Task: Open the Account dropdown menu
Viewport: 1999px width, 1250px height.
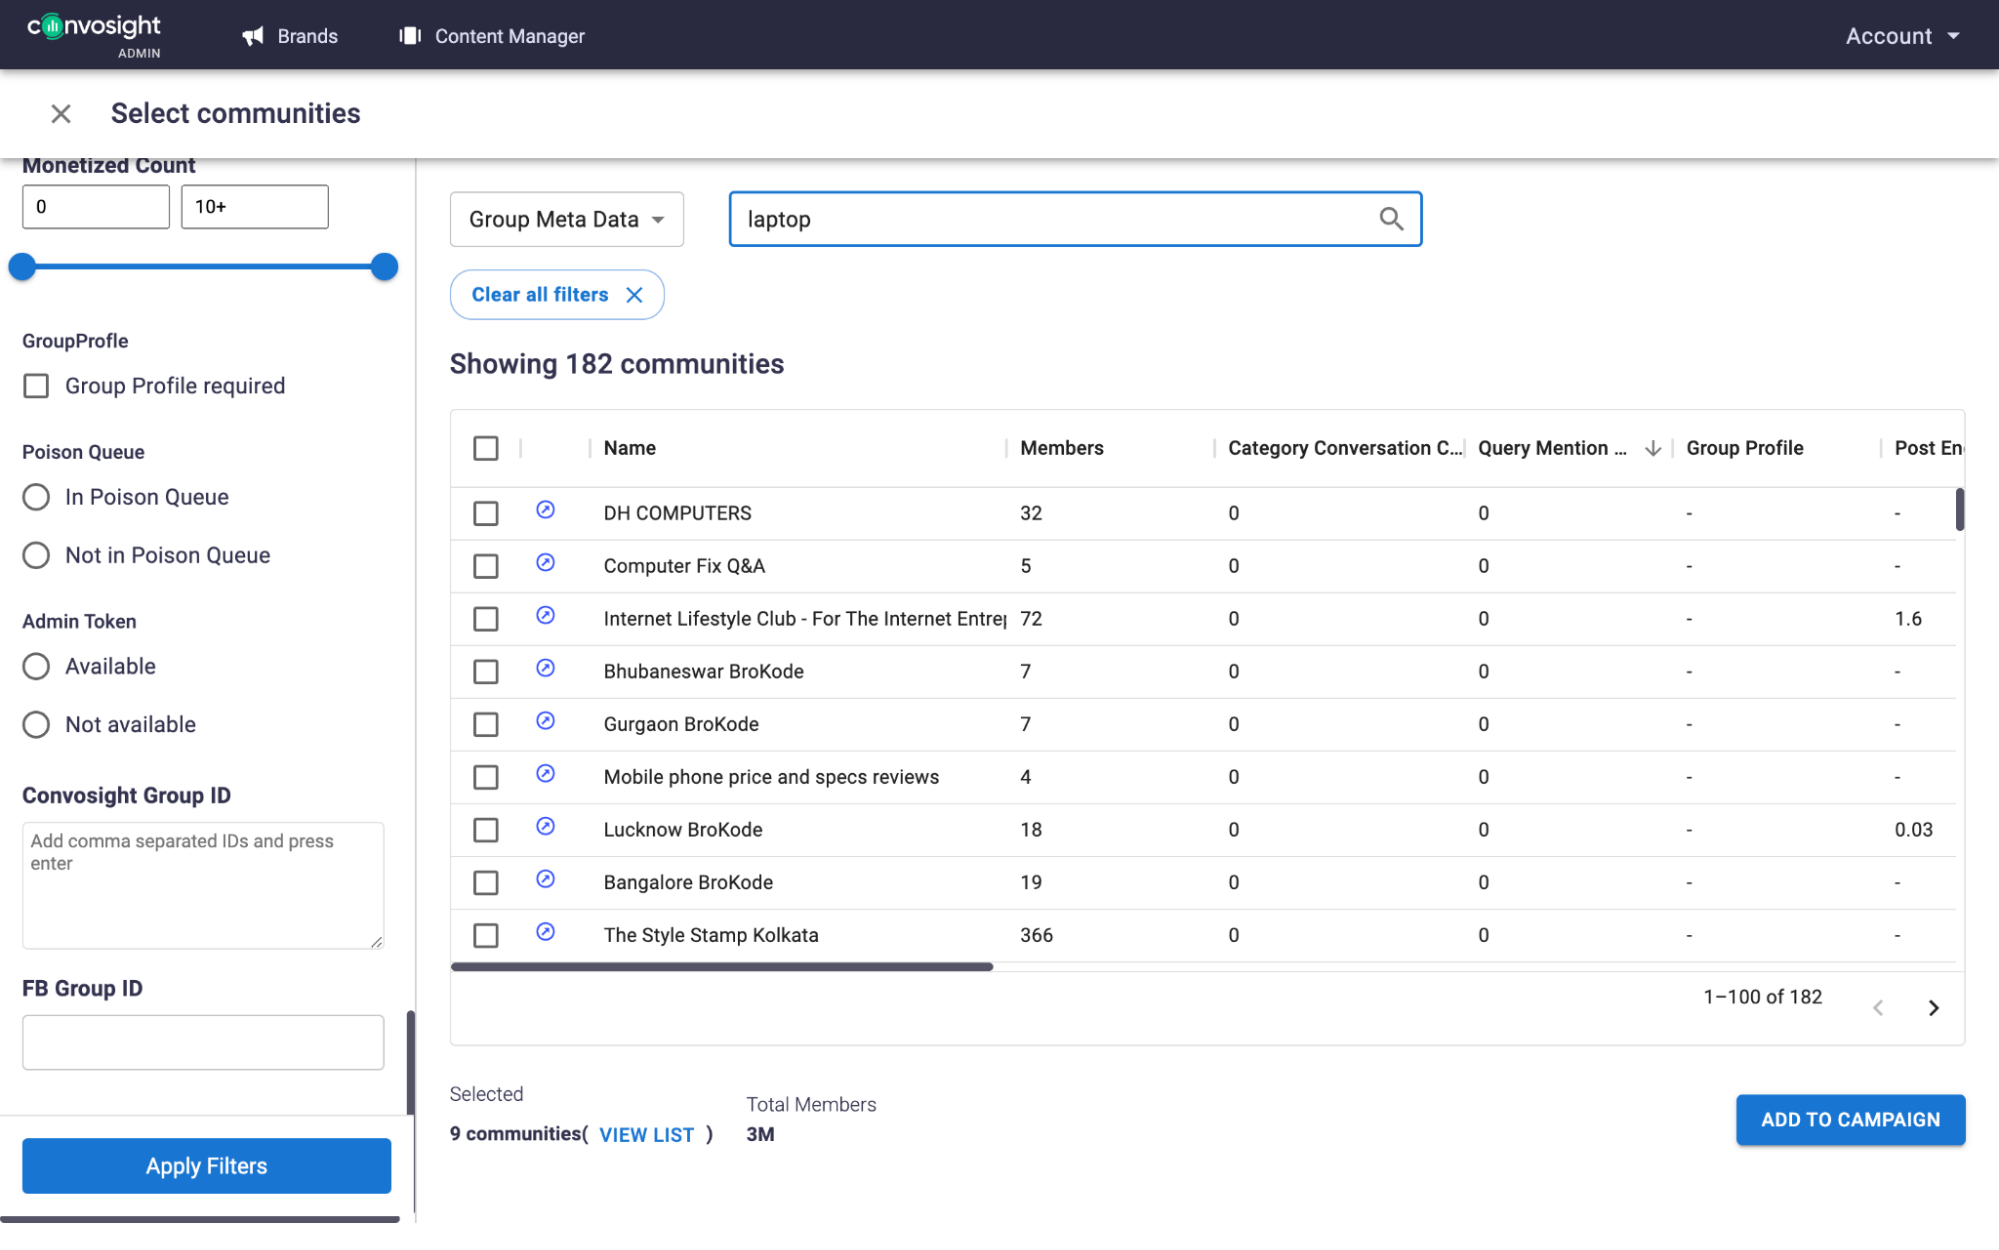Action: 1901,36
